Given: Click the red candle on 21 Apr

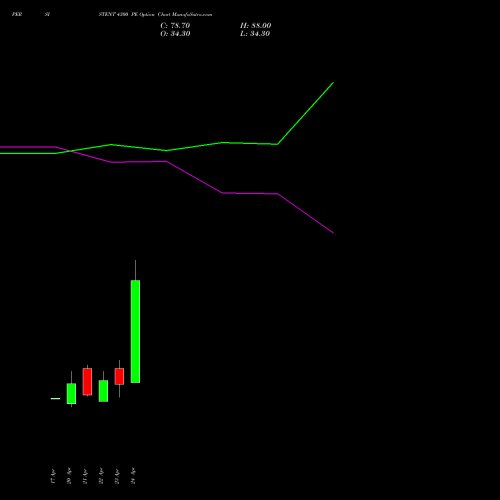Looking at the screenshot, I should (87, 382).
